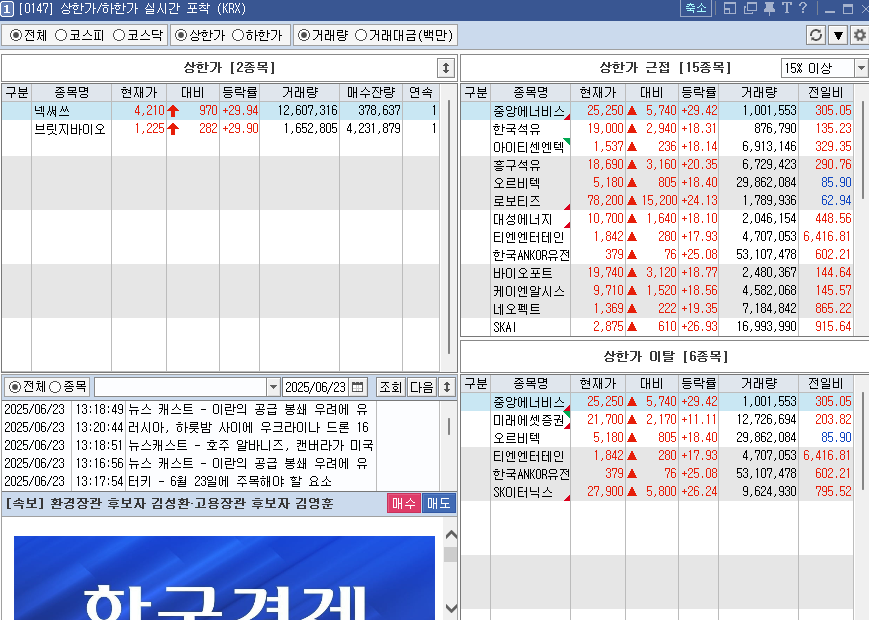Click the red 매수 button
Viewport: 869px width, 620px height.
(x=403, y=503)
